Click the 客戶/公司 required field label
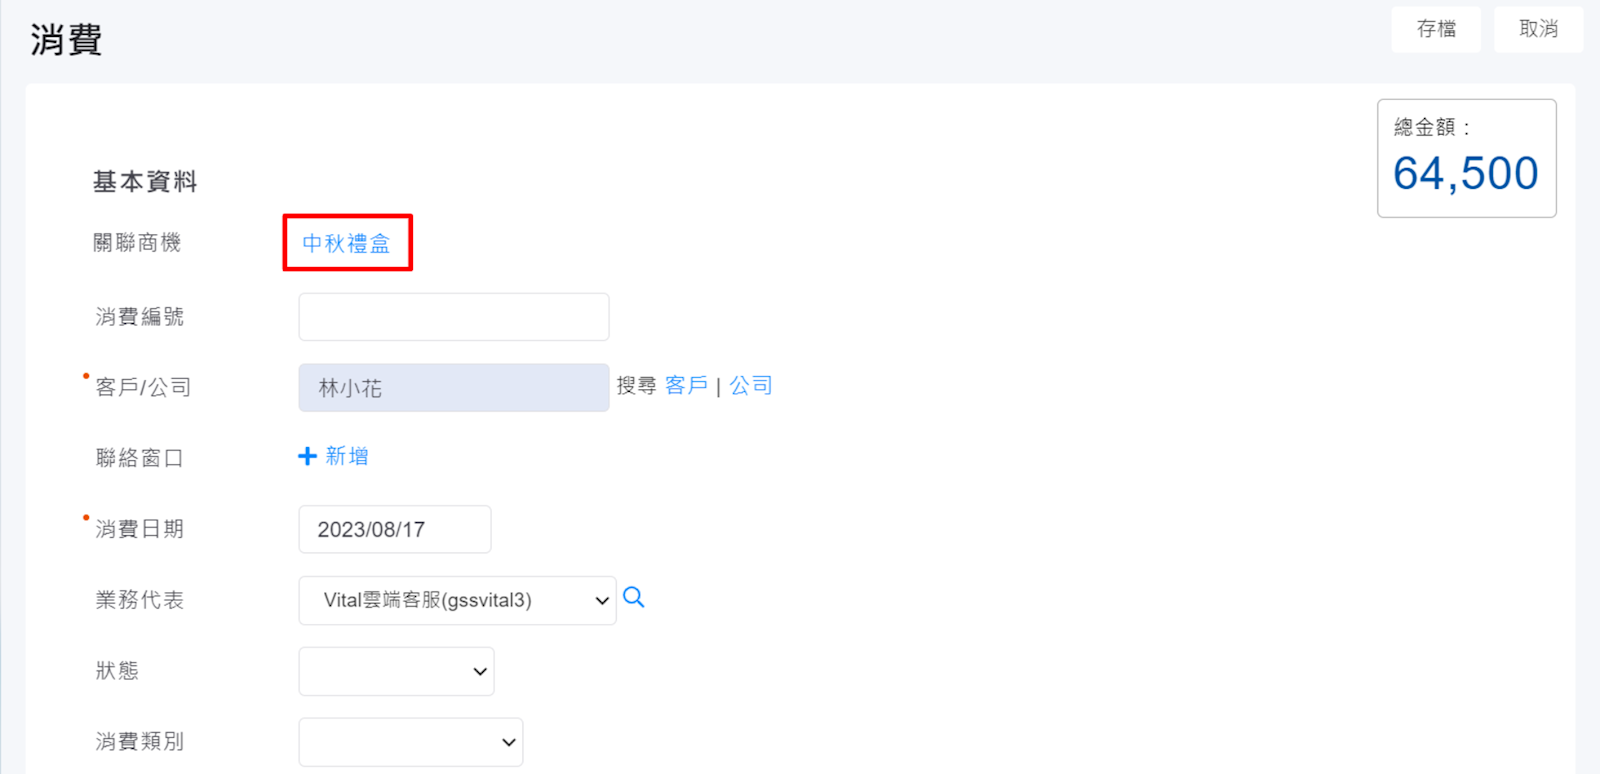The height and width of the screenshot is (774, 1600). 143,388
